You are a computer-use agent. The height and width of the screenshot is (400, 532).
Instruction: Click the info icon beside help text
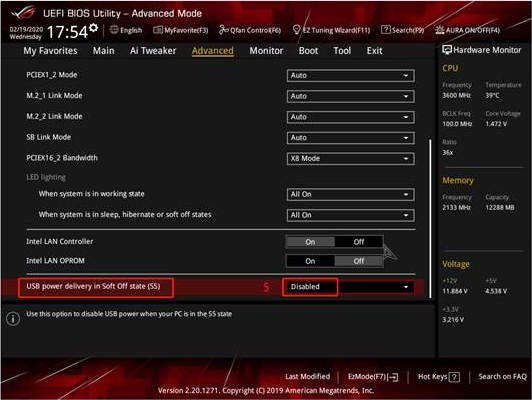click(13, 319)
